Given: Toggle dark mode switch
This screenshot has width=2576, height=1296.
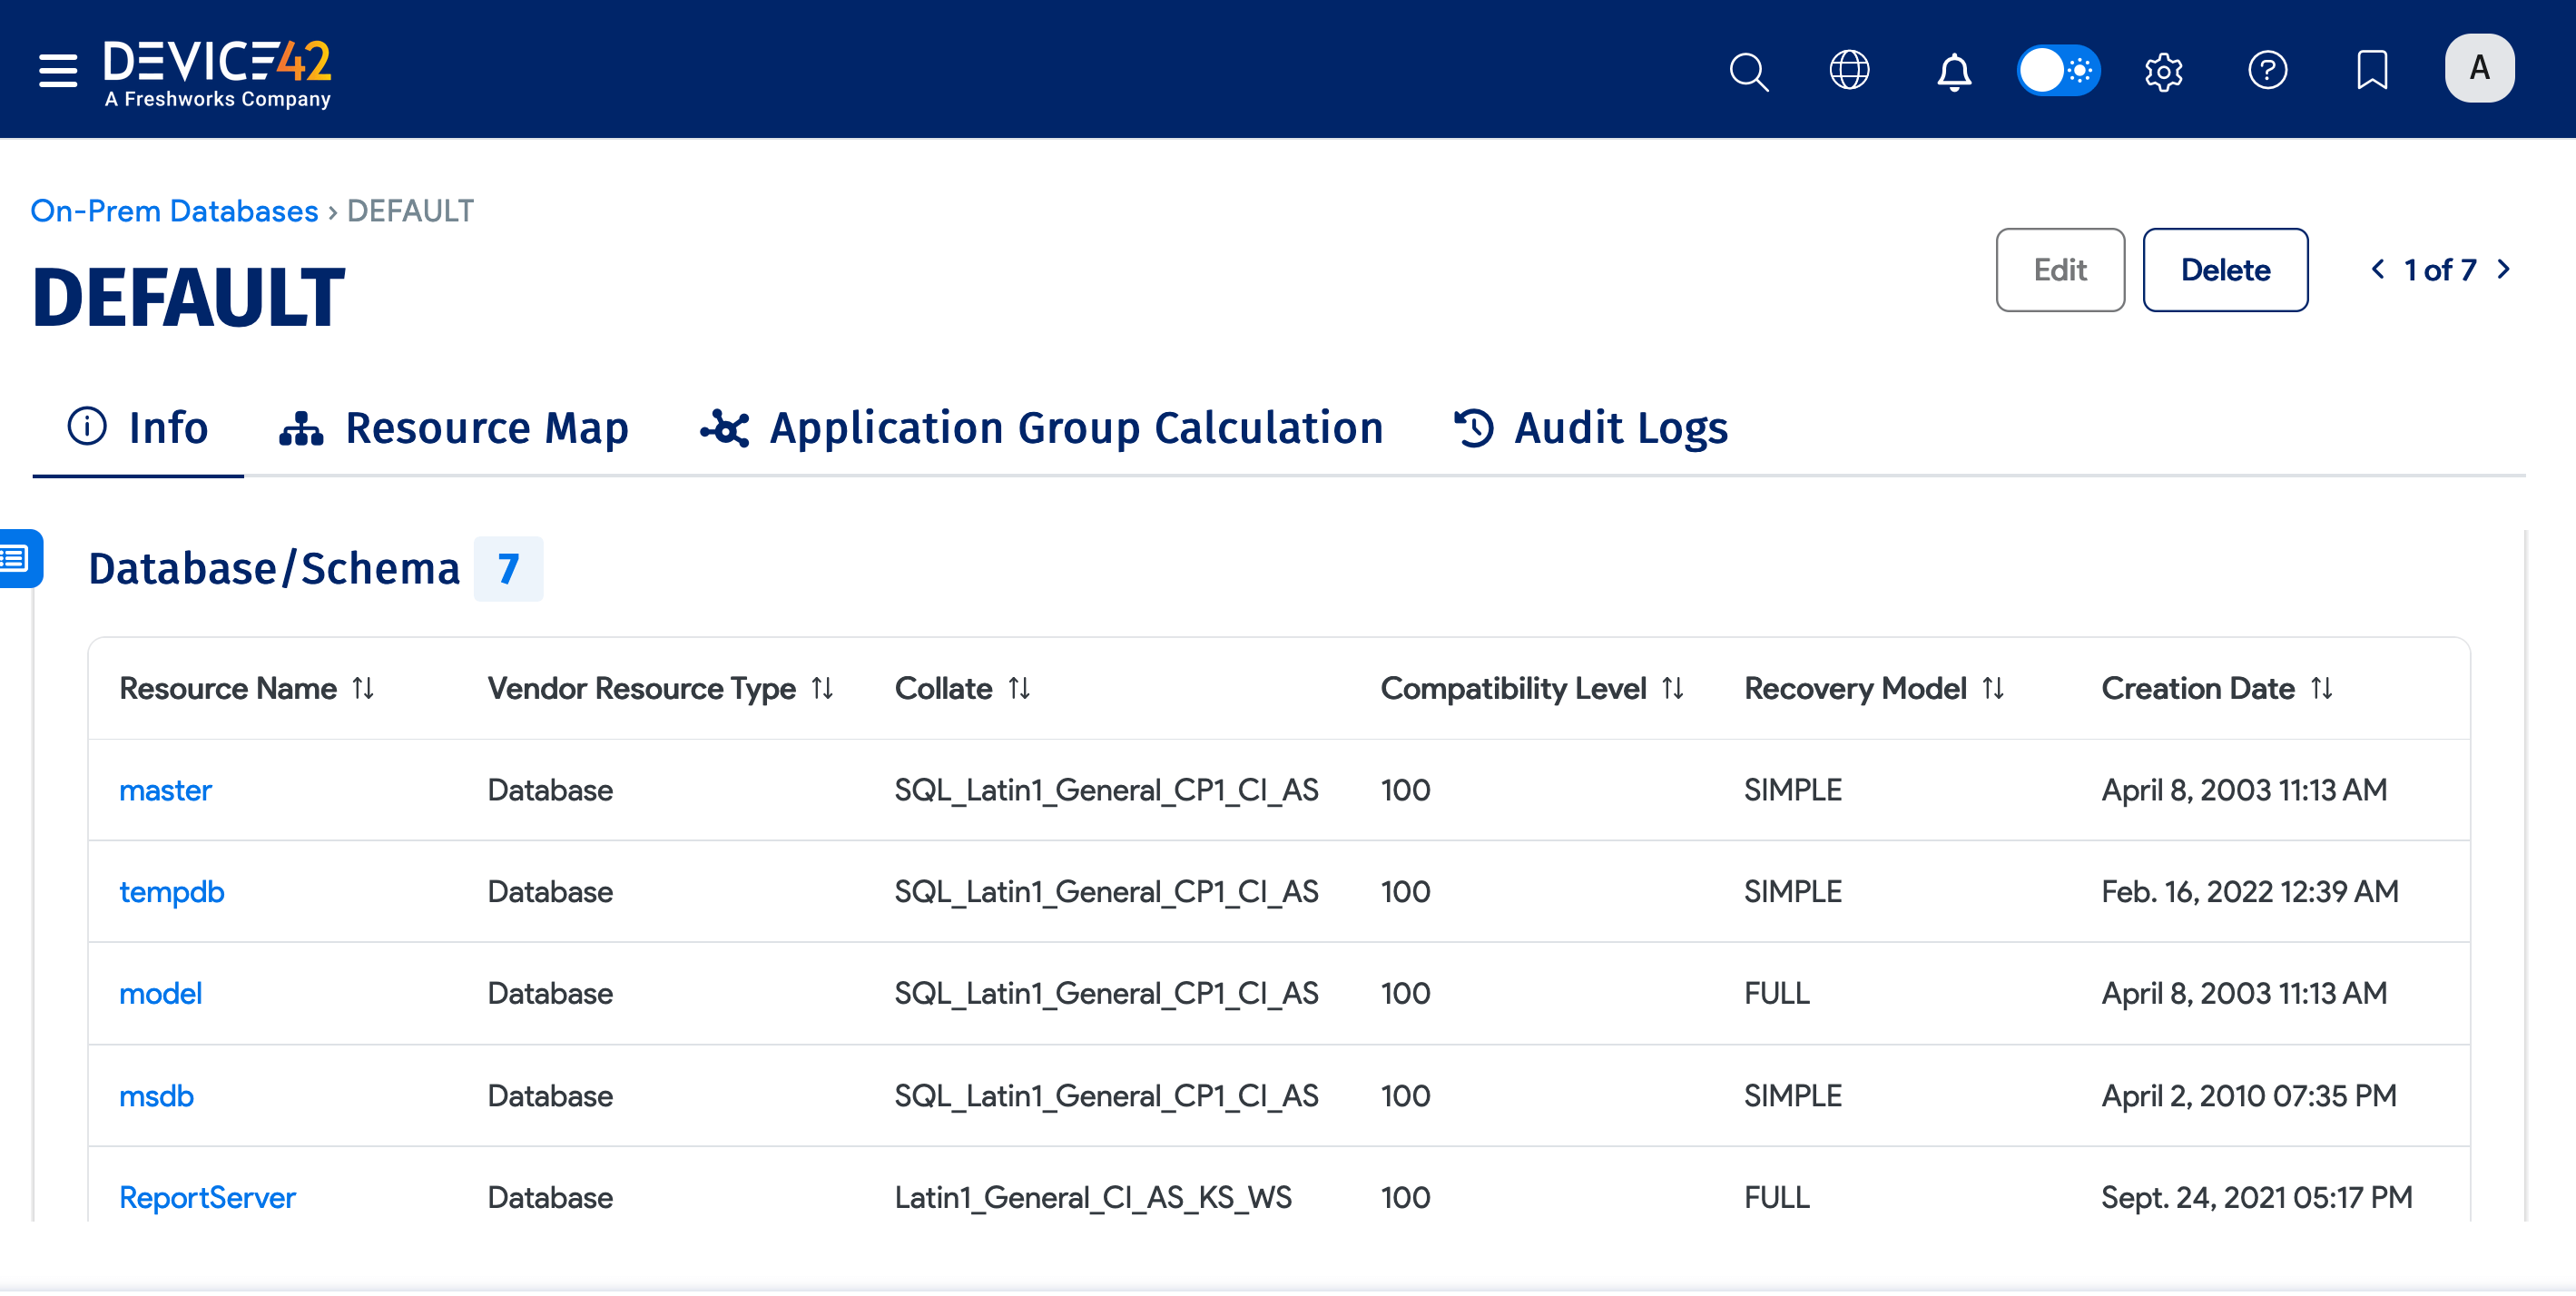Looking at the screenshot, I should click(2058, 70).
